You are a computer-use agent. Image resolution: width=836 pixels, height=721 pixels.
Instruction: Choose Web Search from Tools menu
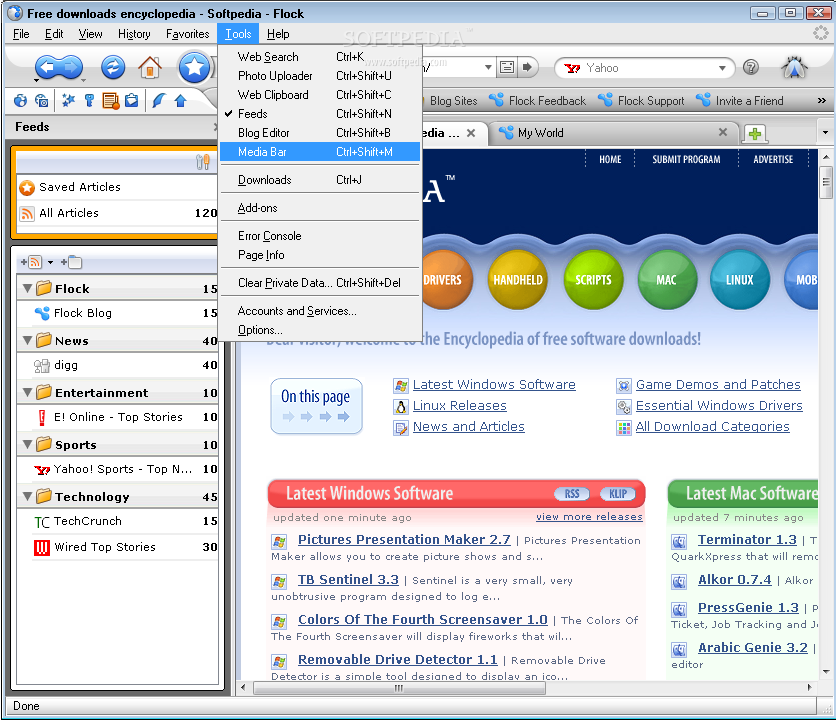320,57
